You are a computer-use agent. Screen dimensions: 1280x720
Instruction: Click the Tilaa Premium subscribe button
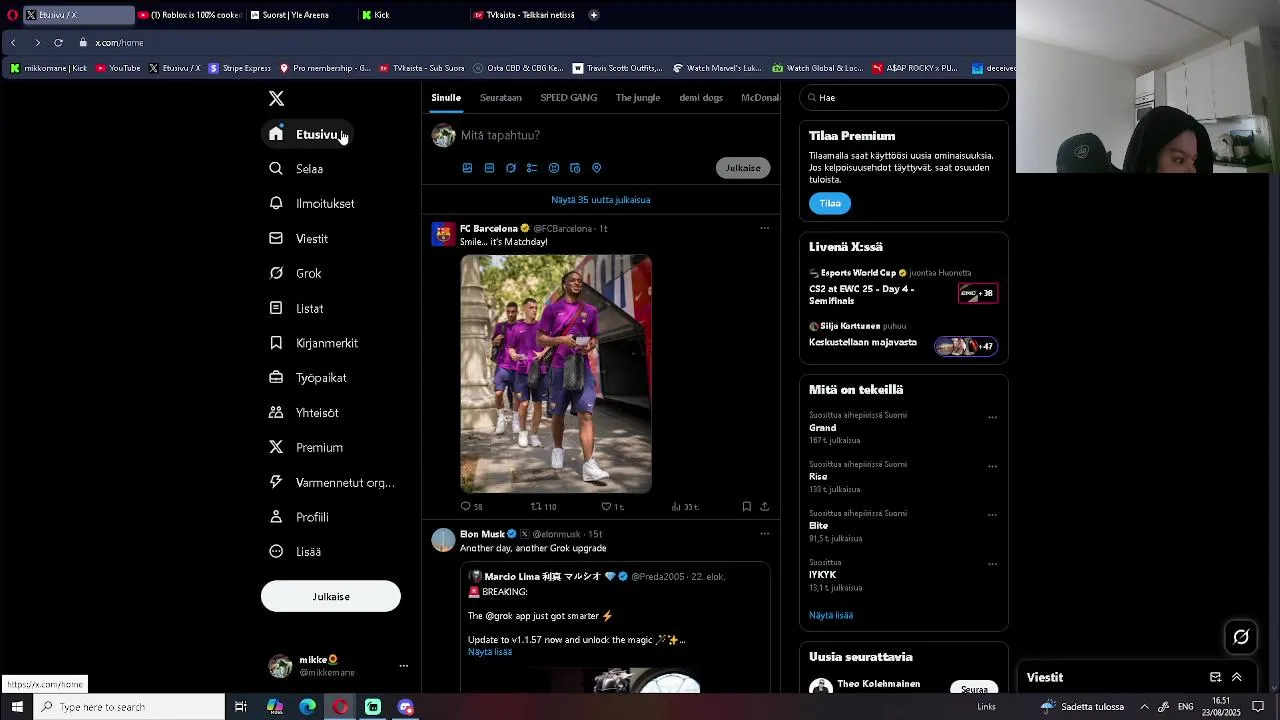pos(830,203)
